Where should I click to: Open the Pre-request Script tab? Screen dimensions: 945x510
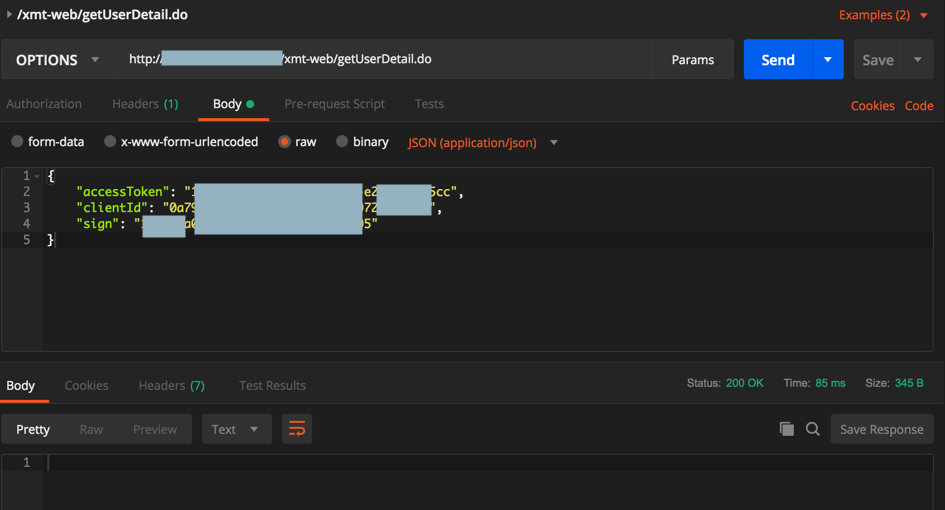point(334,104)
